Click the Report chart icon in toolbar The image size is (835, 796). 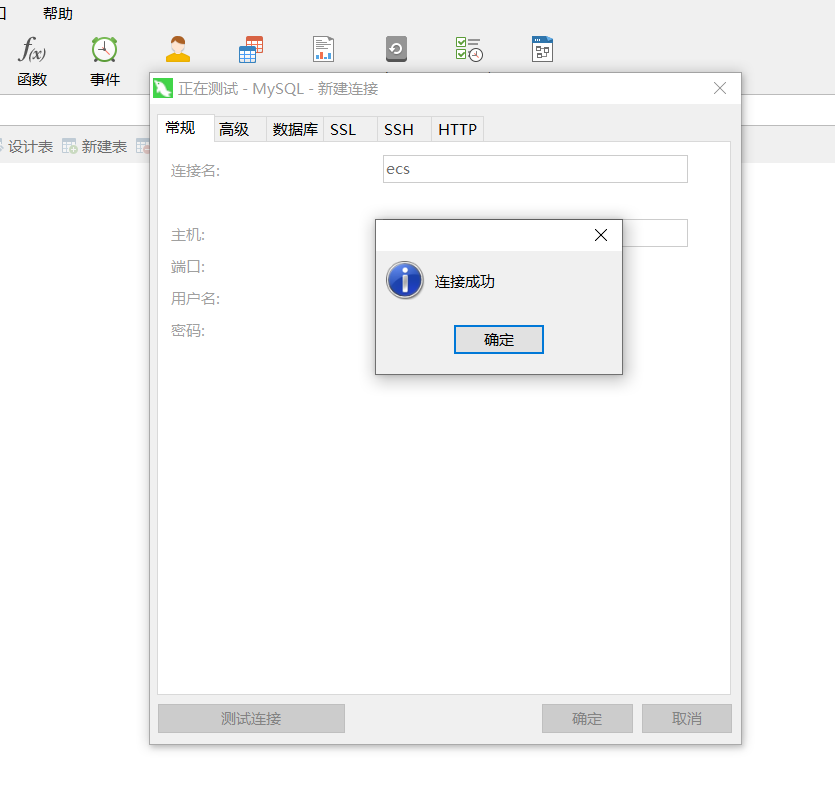pos(323,50)
